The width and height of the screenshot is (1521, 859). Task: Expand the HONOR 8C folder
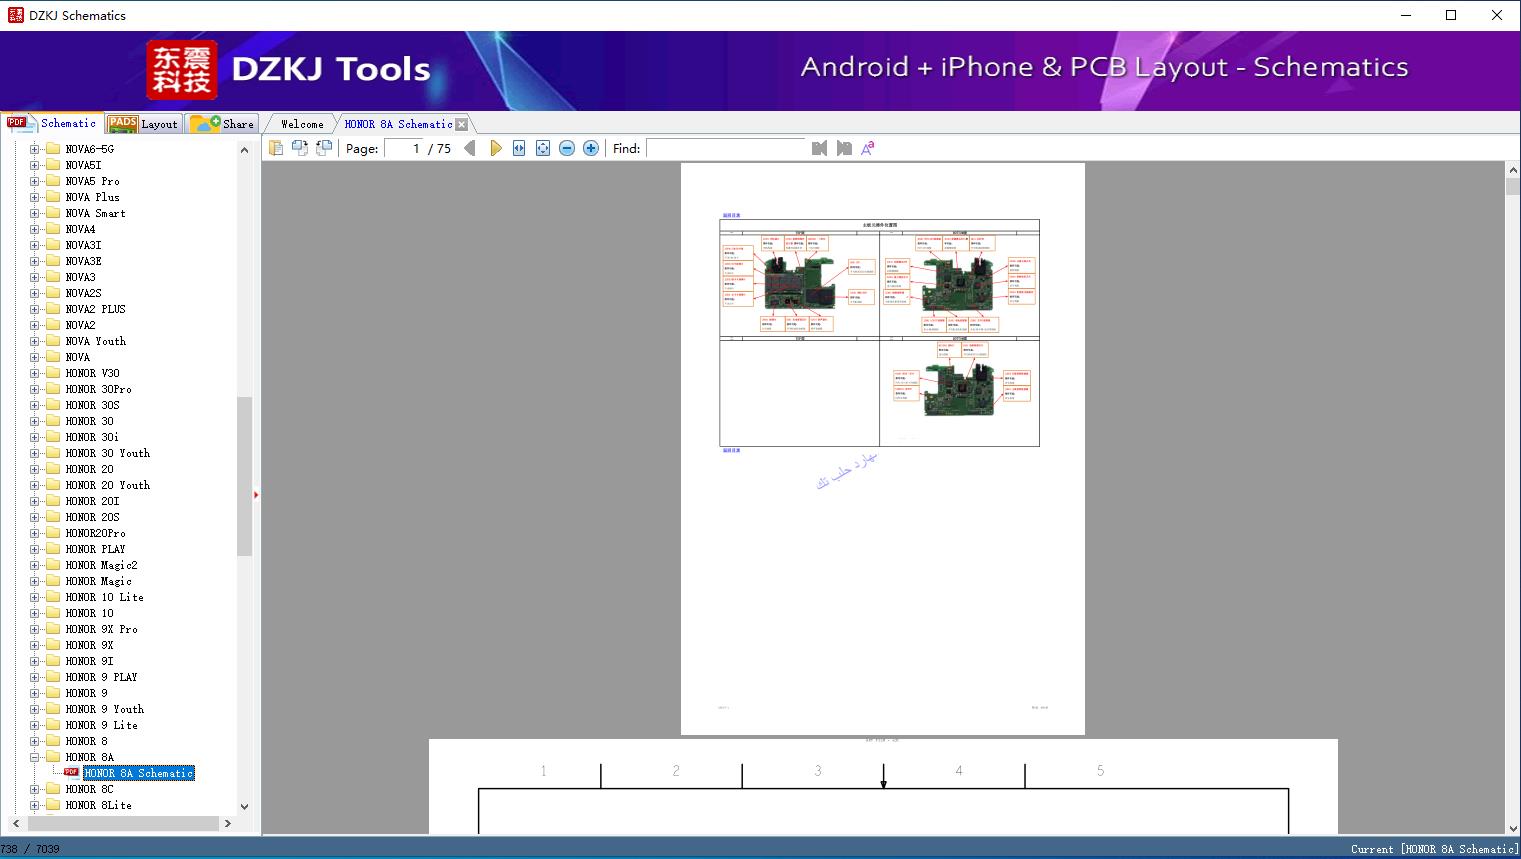click(34, 789)
